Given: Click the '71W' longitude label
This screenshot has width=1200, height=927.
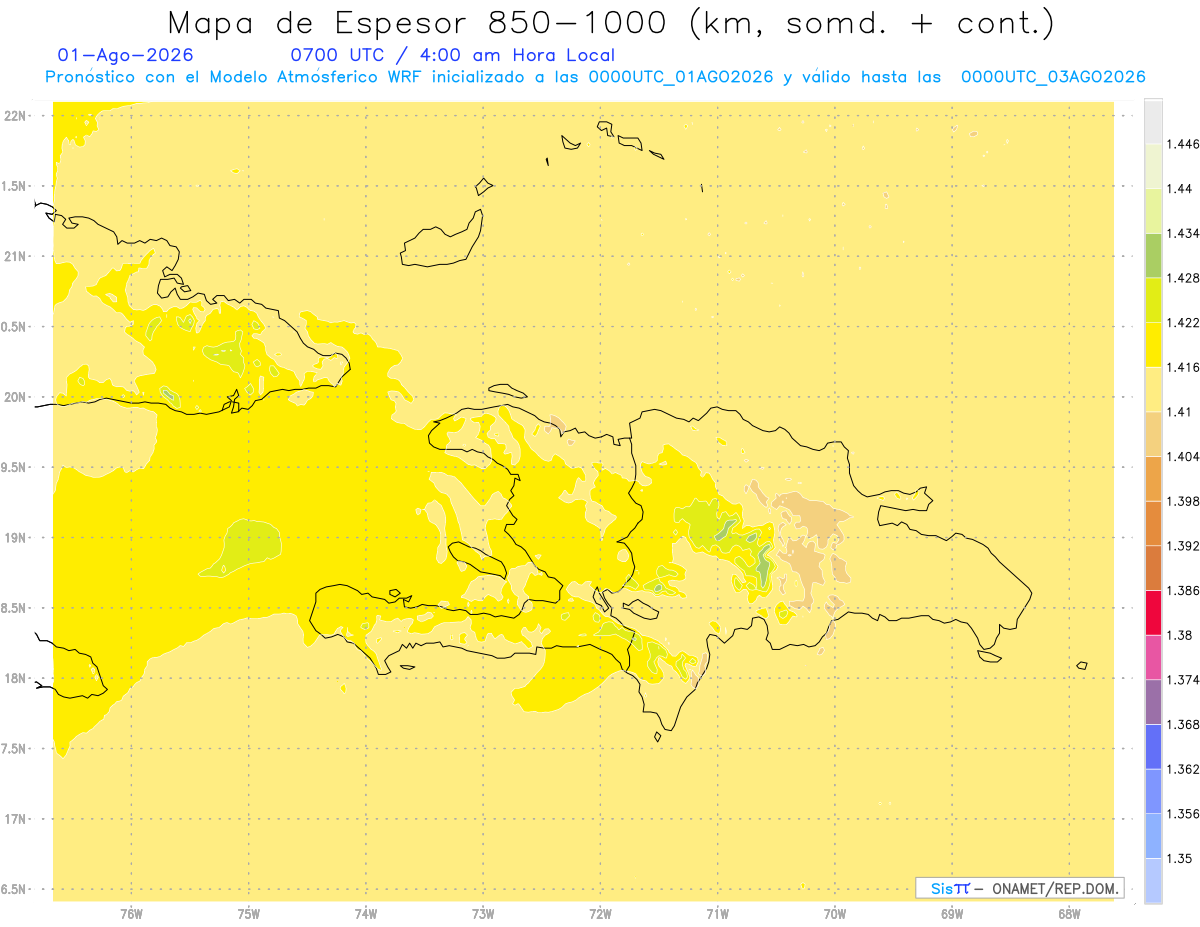Looking at the screenshot, I should tap(717, 913).
